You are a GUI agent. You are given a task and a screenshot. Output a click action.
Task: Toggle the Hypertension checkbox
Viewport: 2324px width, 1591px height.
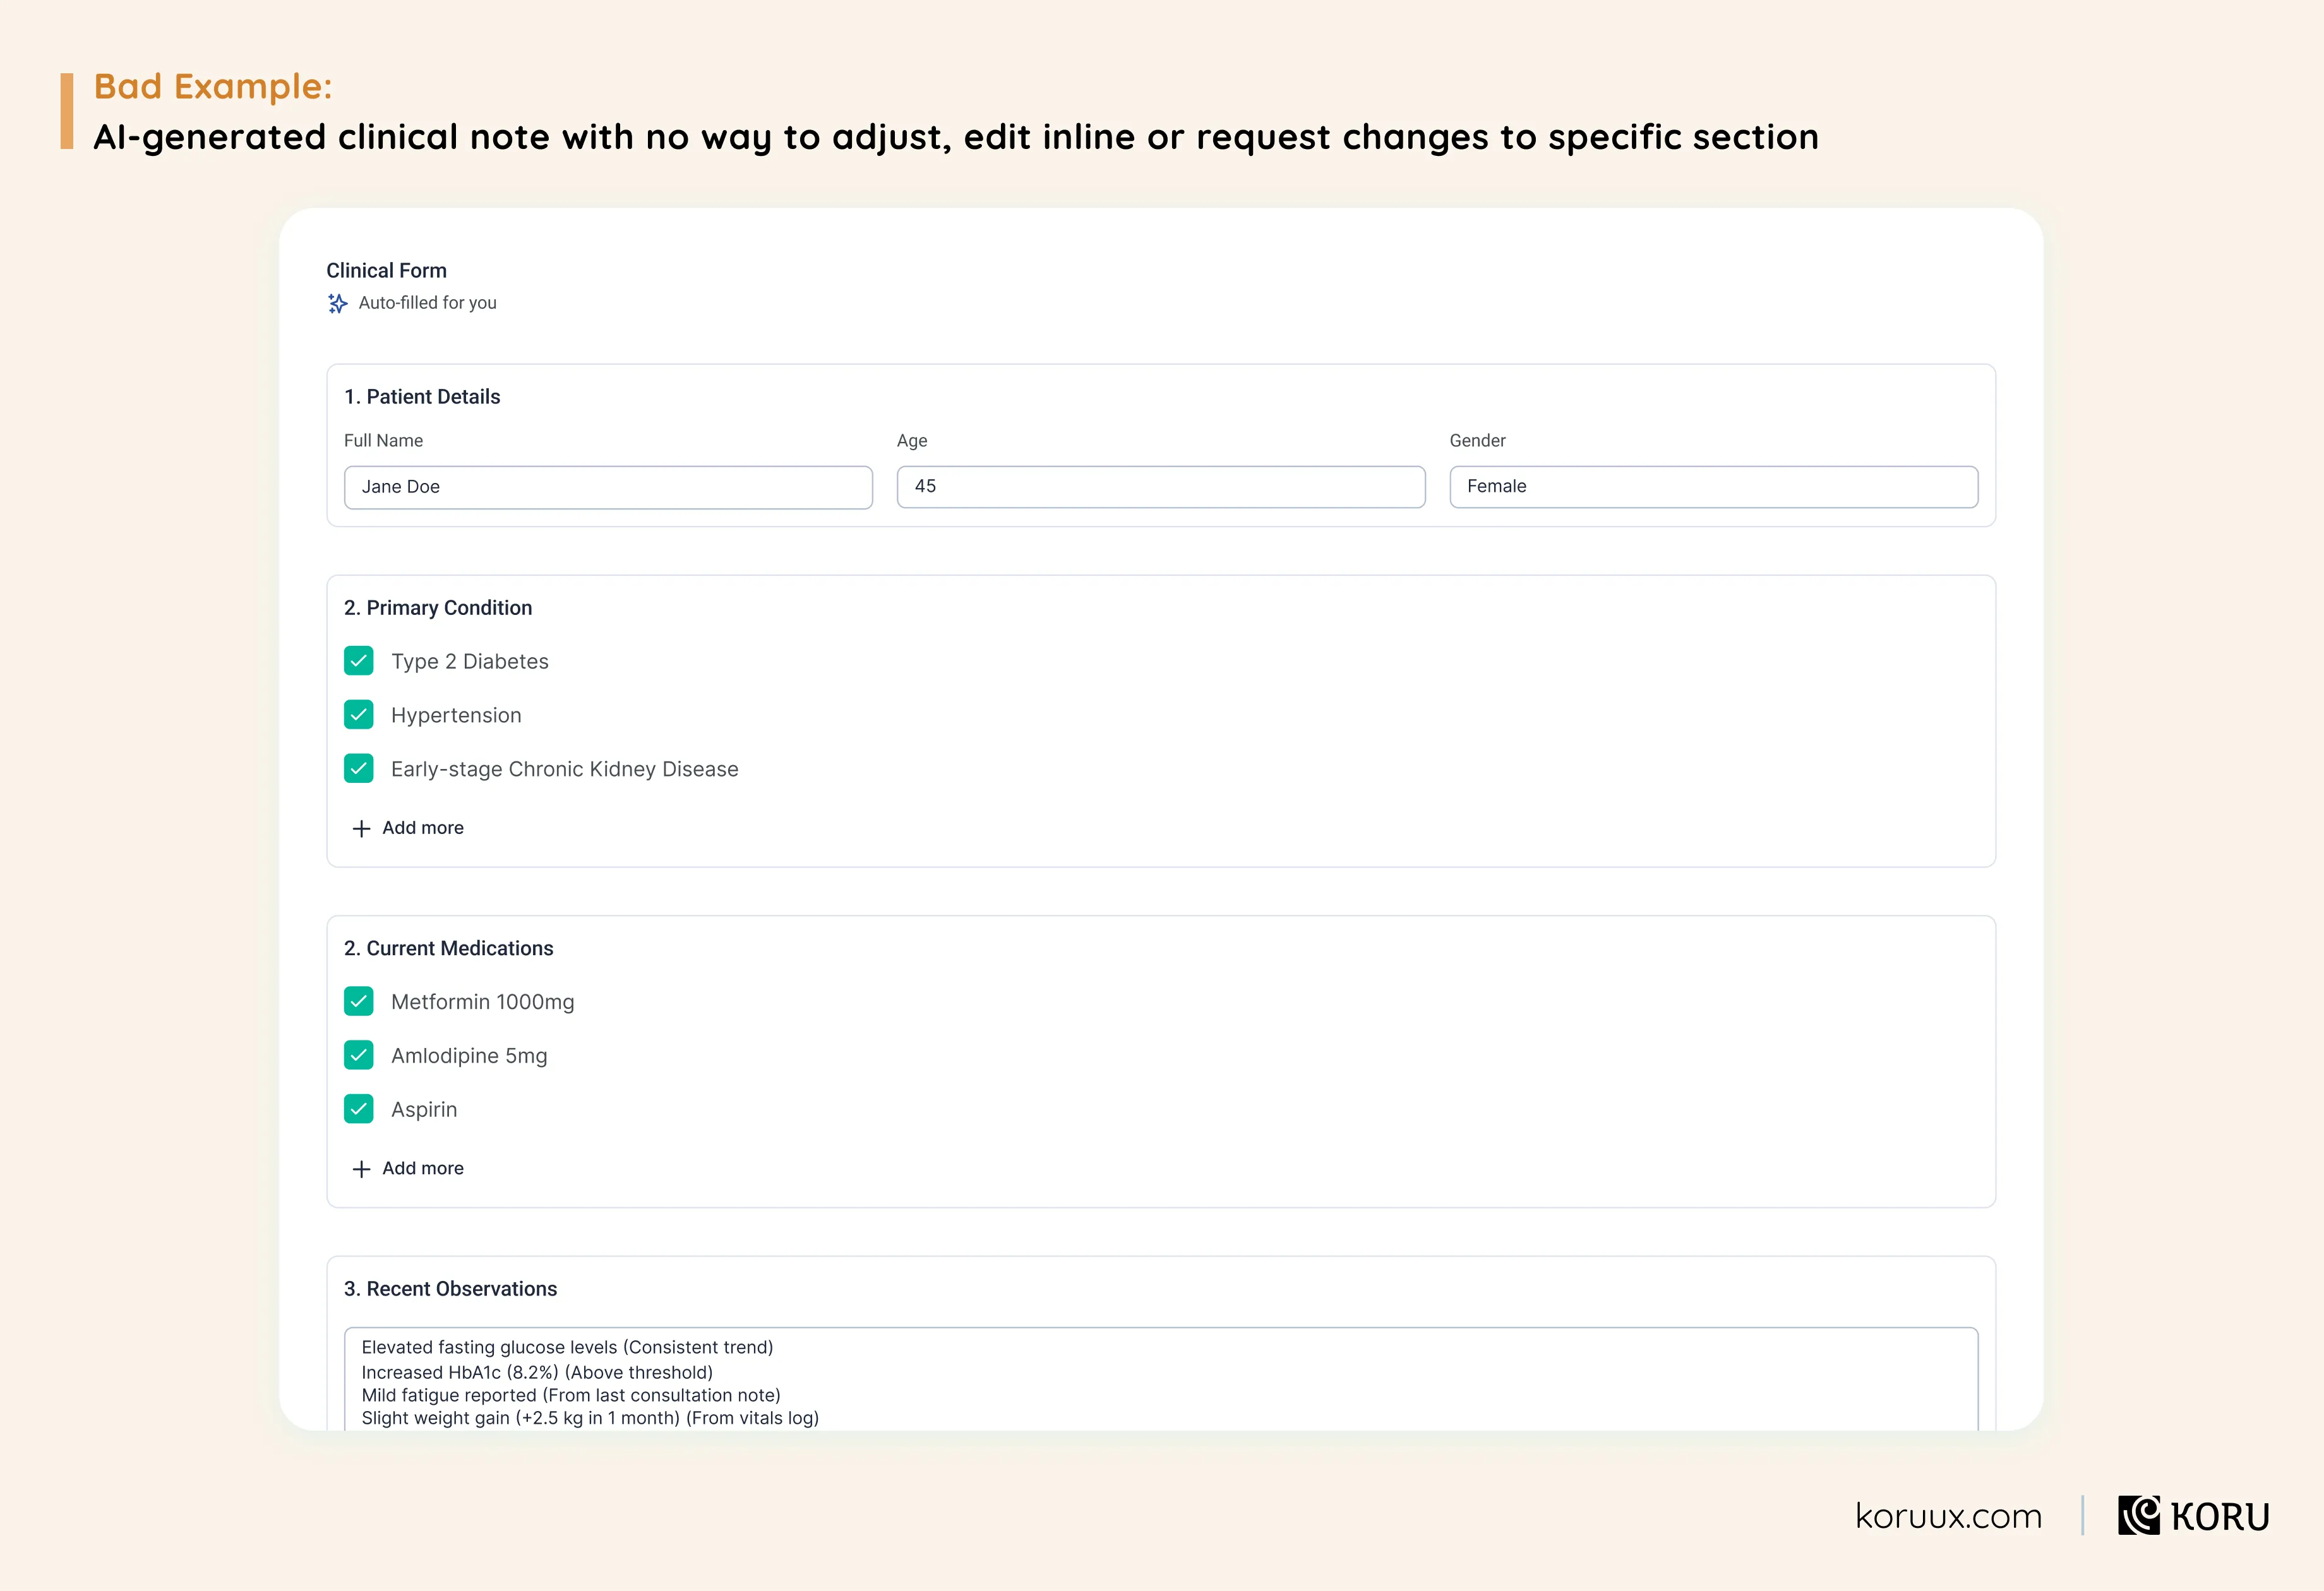click(x=359, y=715)
